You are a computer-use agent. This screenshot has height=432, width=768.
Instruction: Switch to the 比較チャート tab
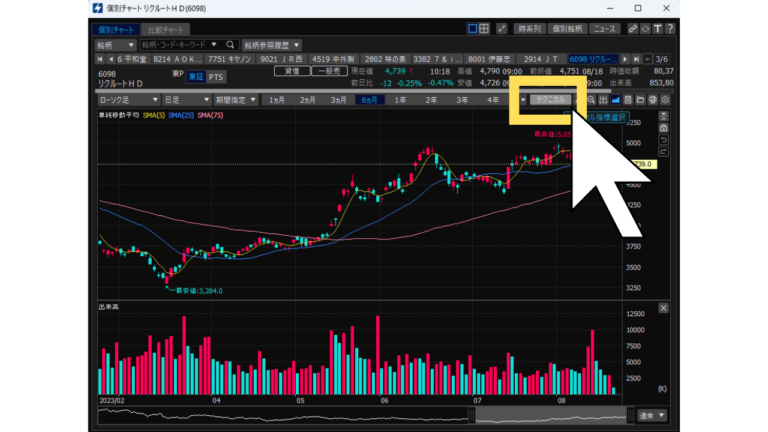[165, 29]
